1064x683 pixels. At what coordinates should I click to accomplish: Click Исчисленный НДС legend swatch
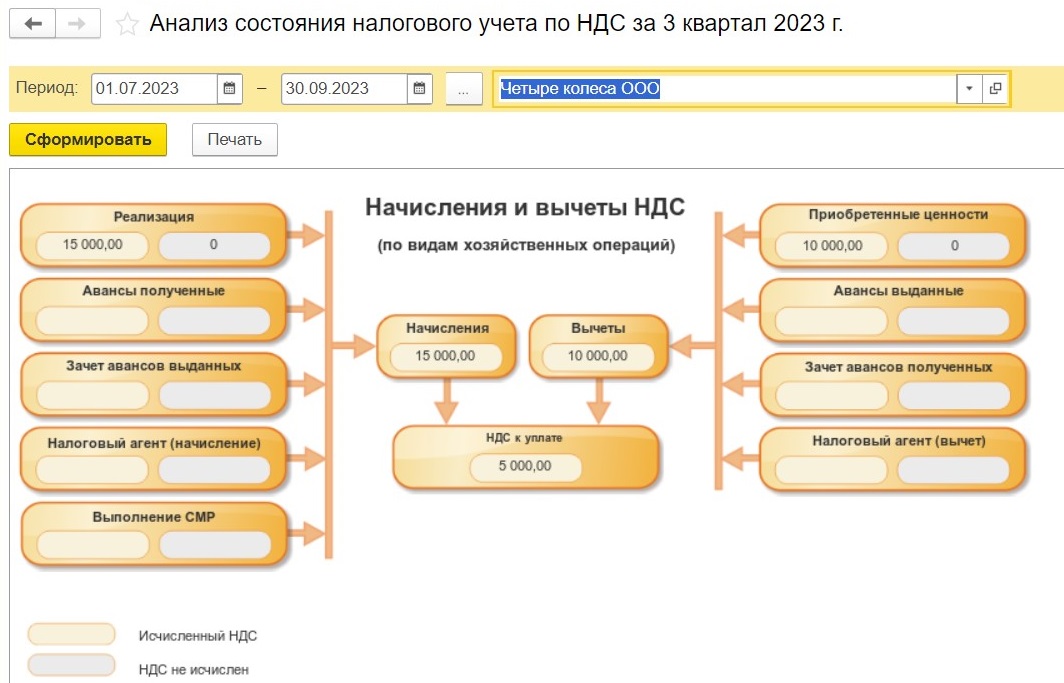point(71,634)
